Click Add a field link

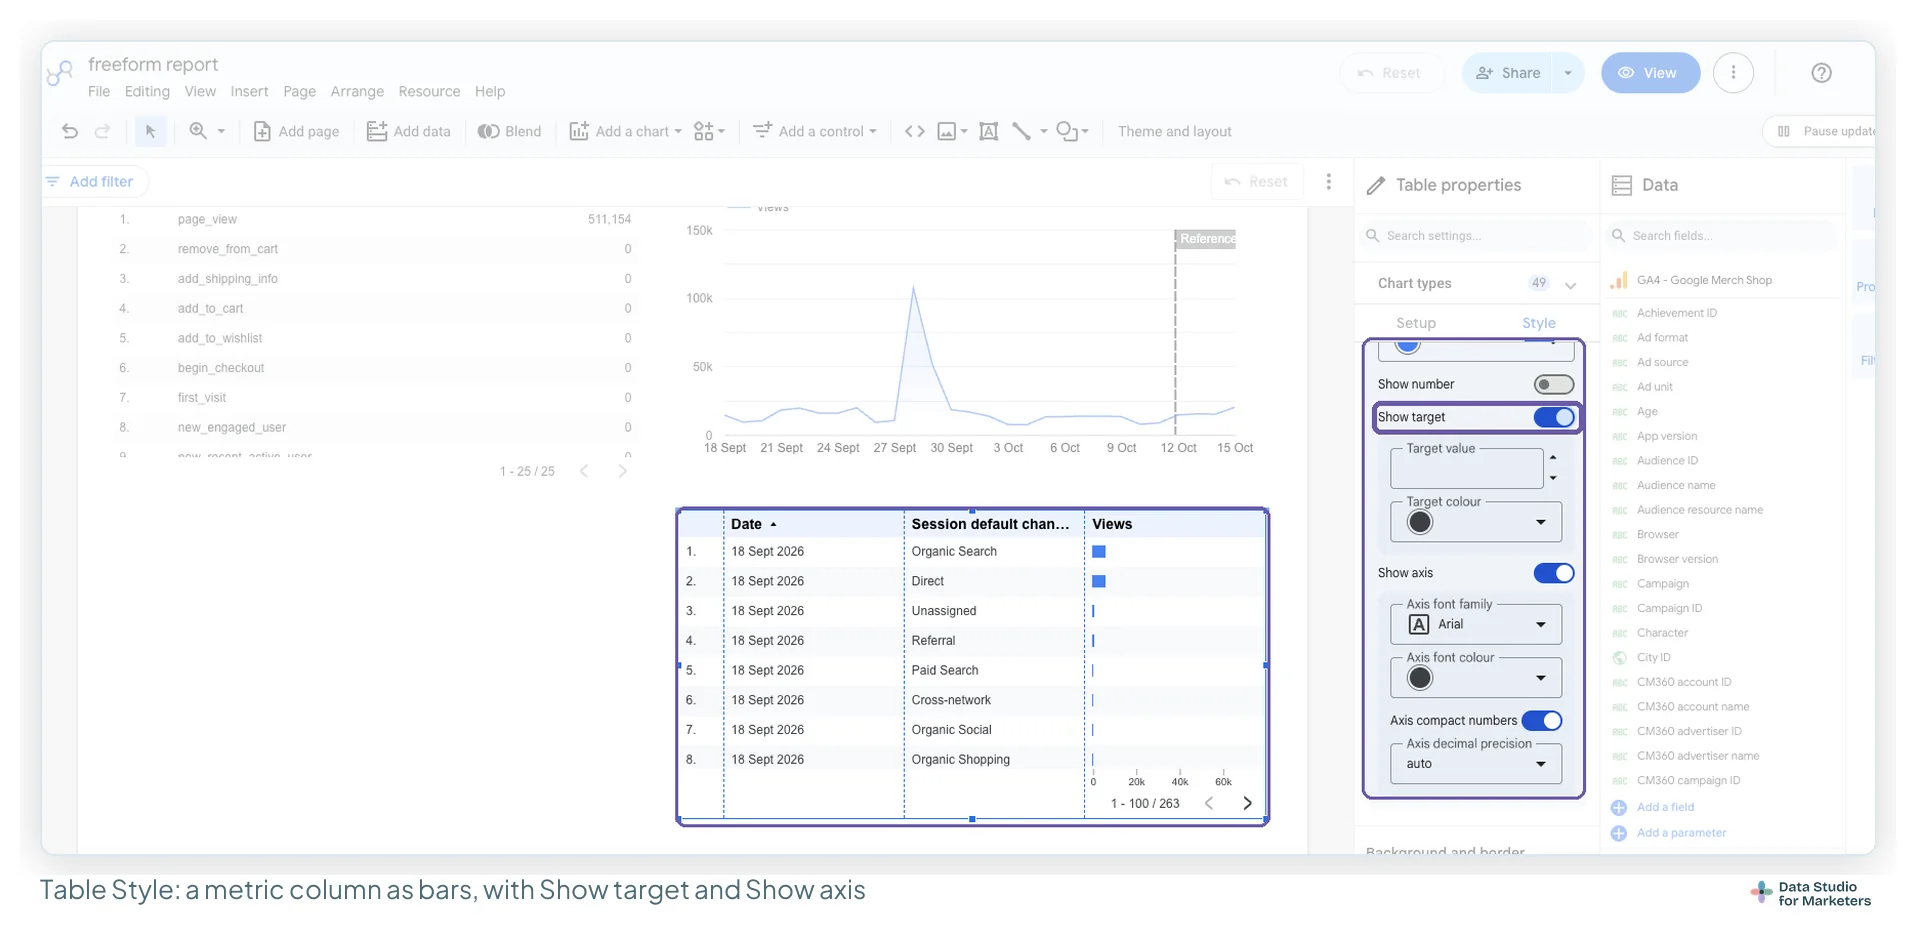(1665, 807)
